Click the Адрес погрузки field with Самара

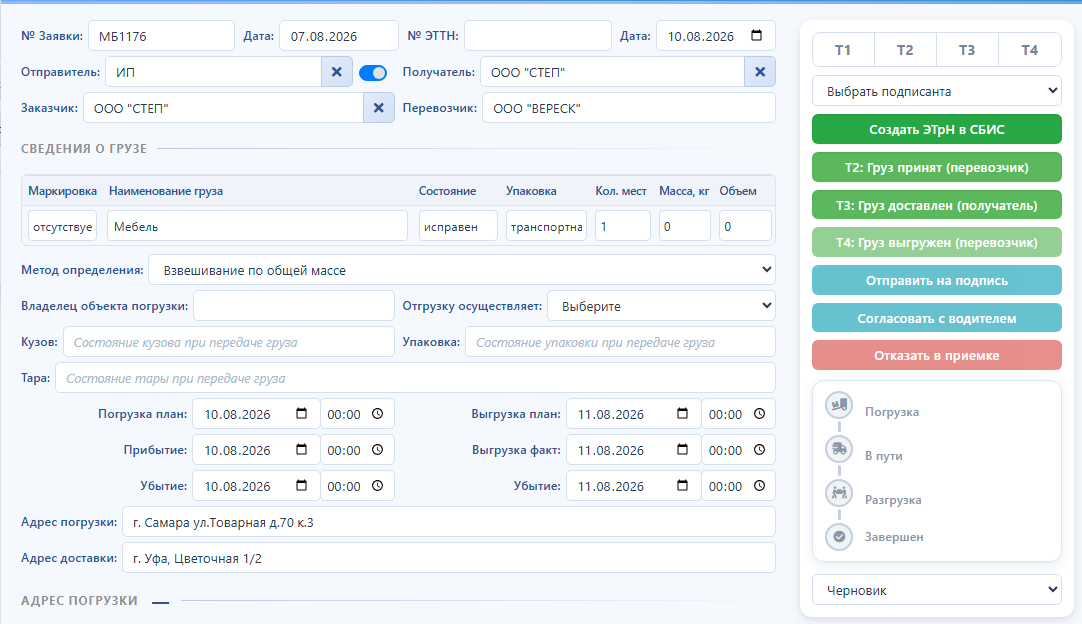[x=449, y=522]
